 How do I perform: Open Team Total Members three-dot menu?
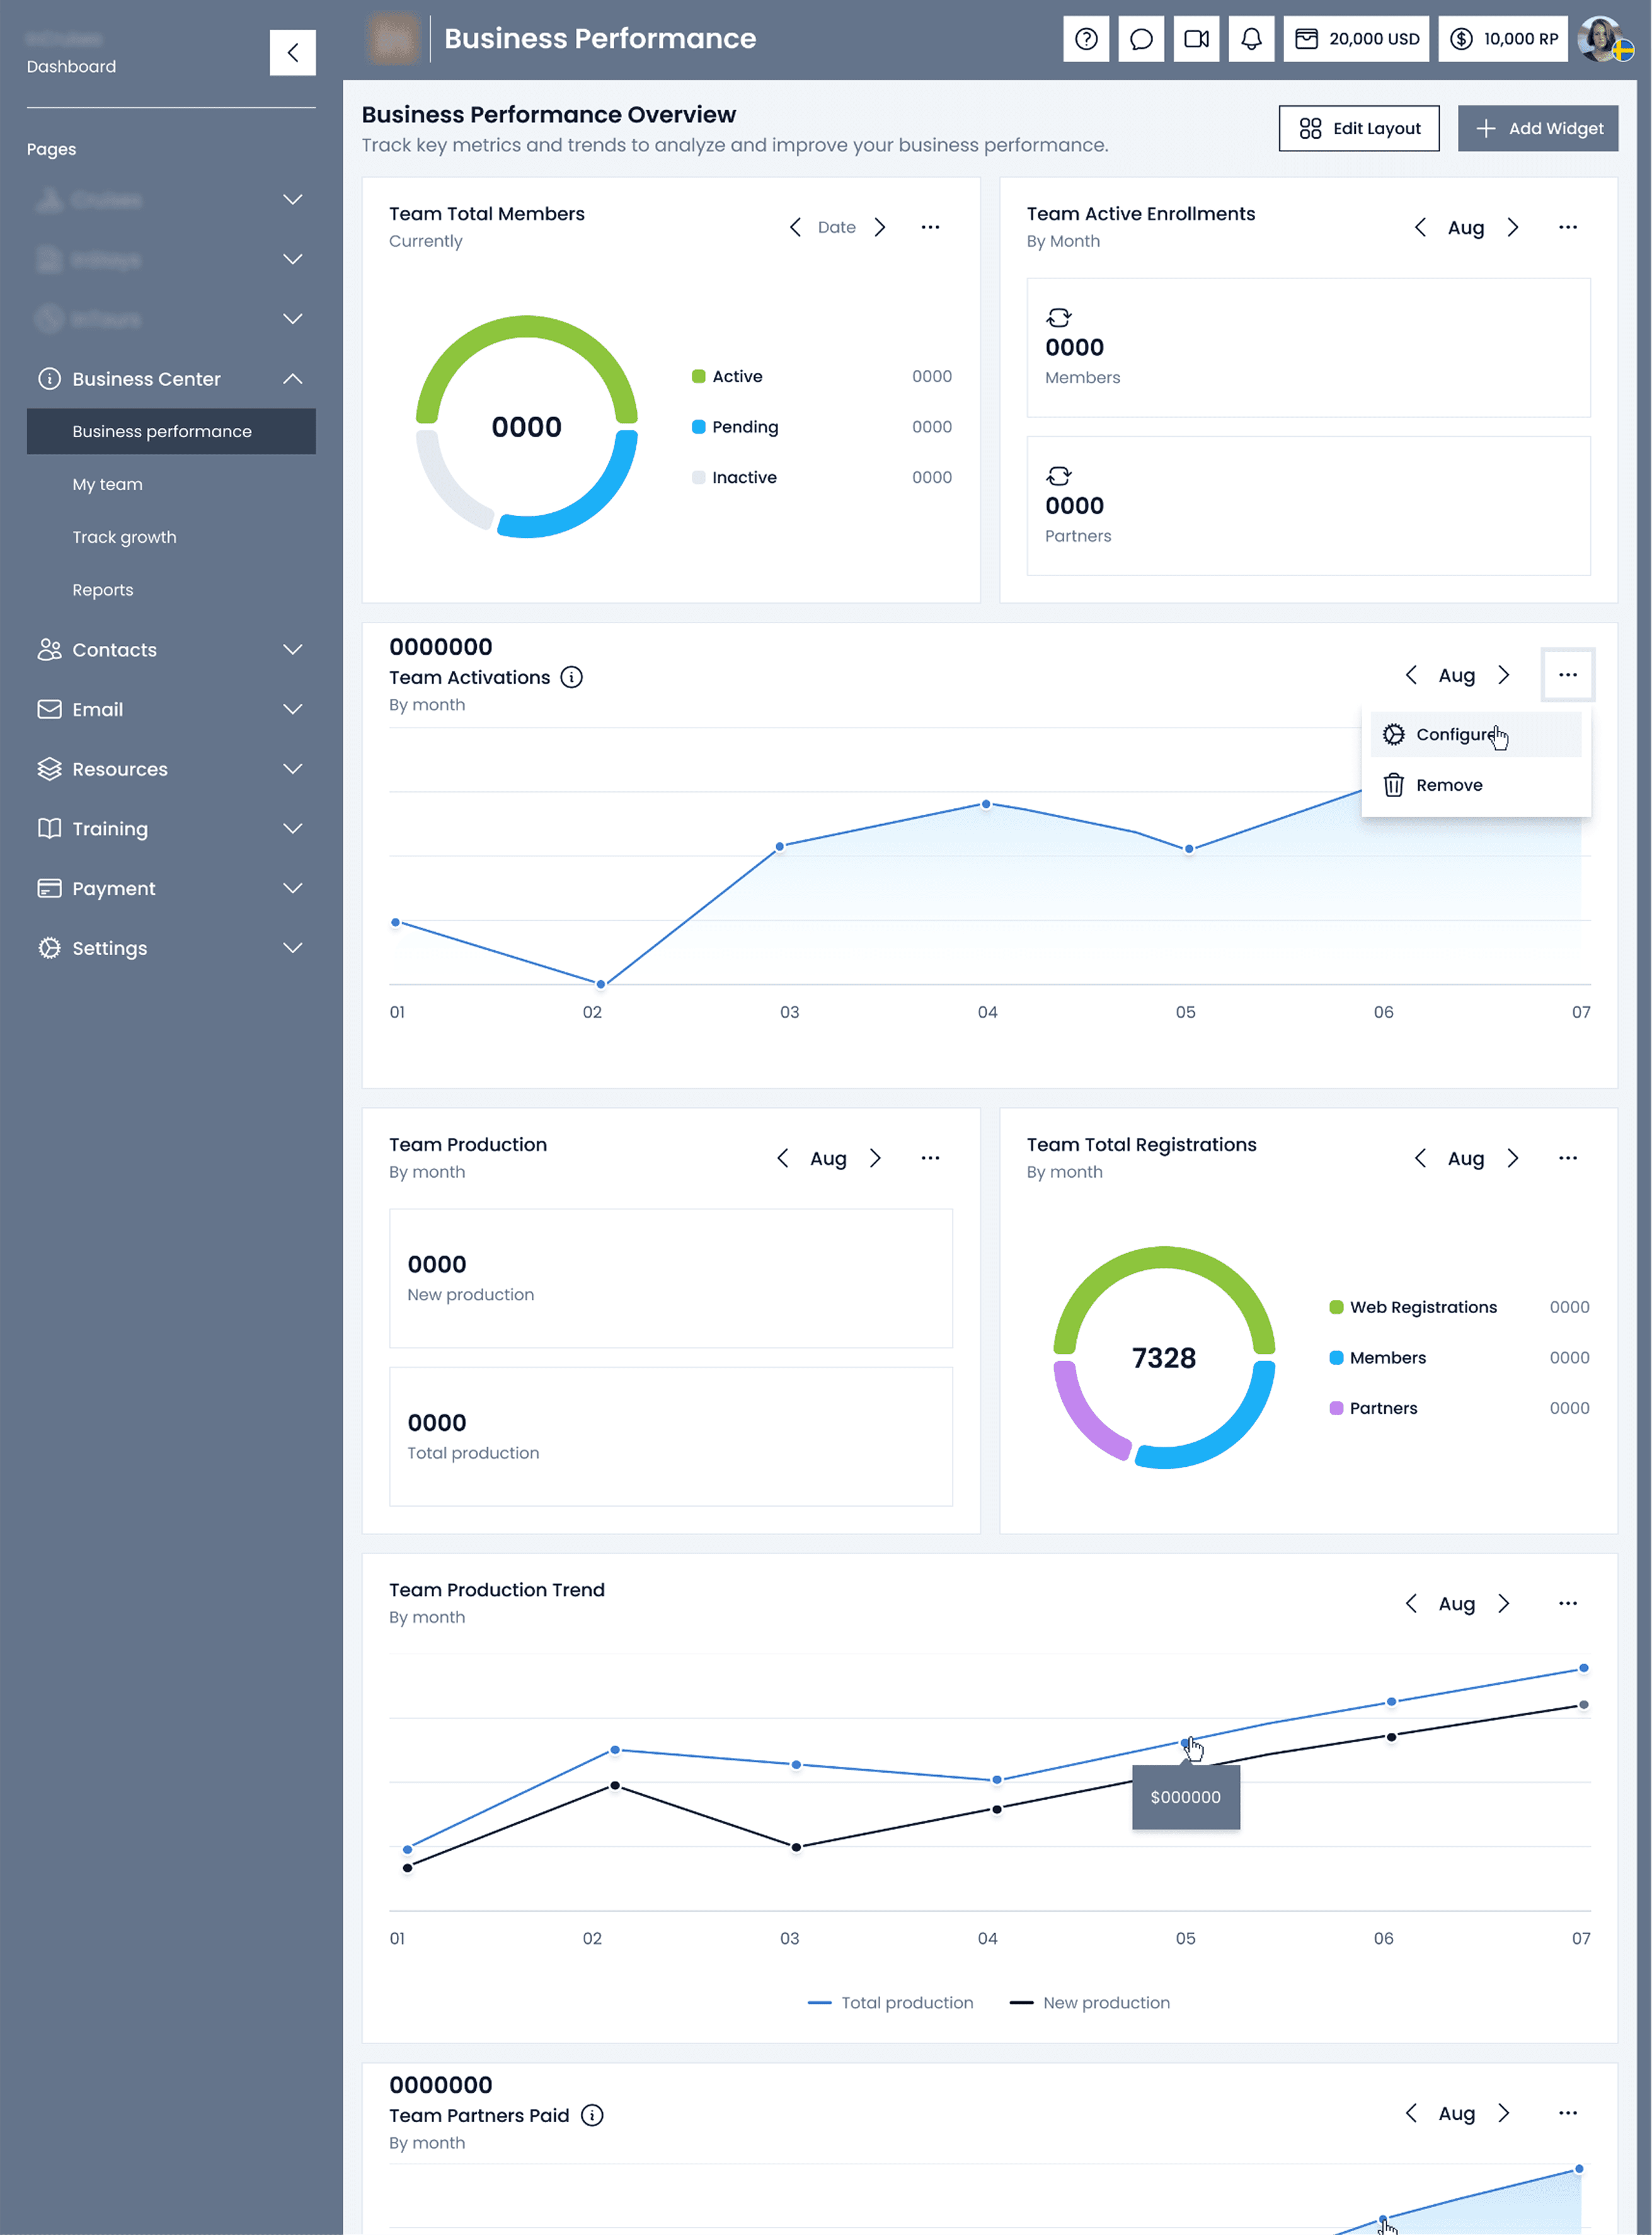point(930,227)
